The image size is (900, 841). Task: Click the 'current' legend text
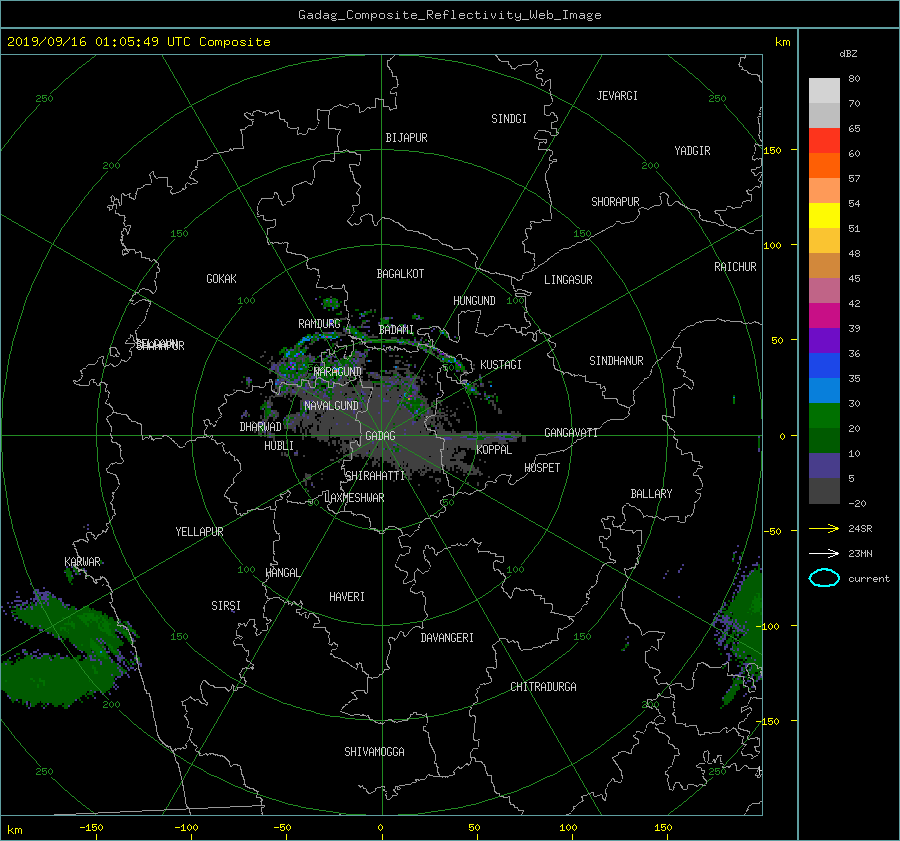pos(869,579)
